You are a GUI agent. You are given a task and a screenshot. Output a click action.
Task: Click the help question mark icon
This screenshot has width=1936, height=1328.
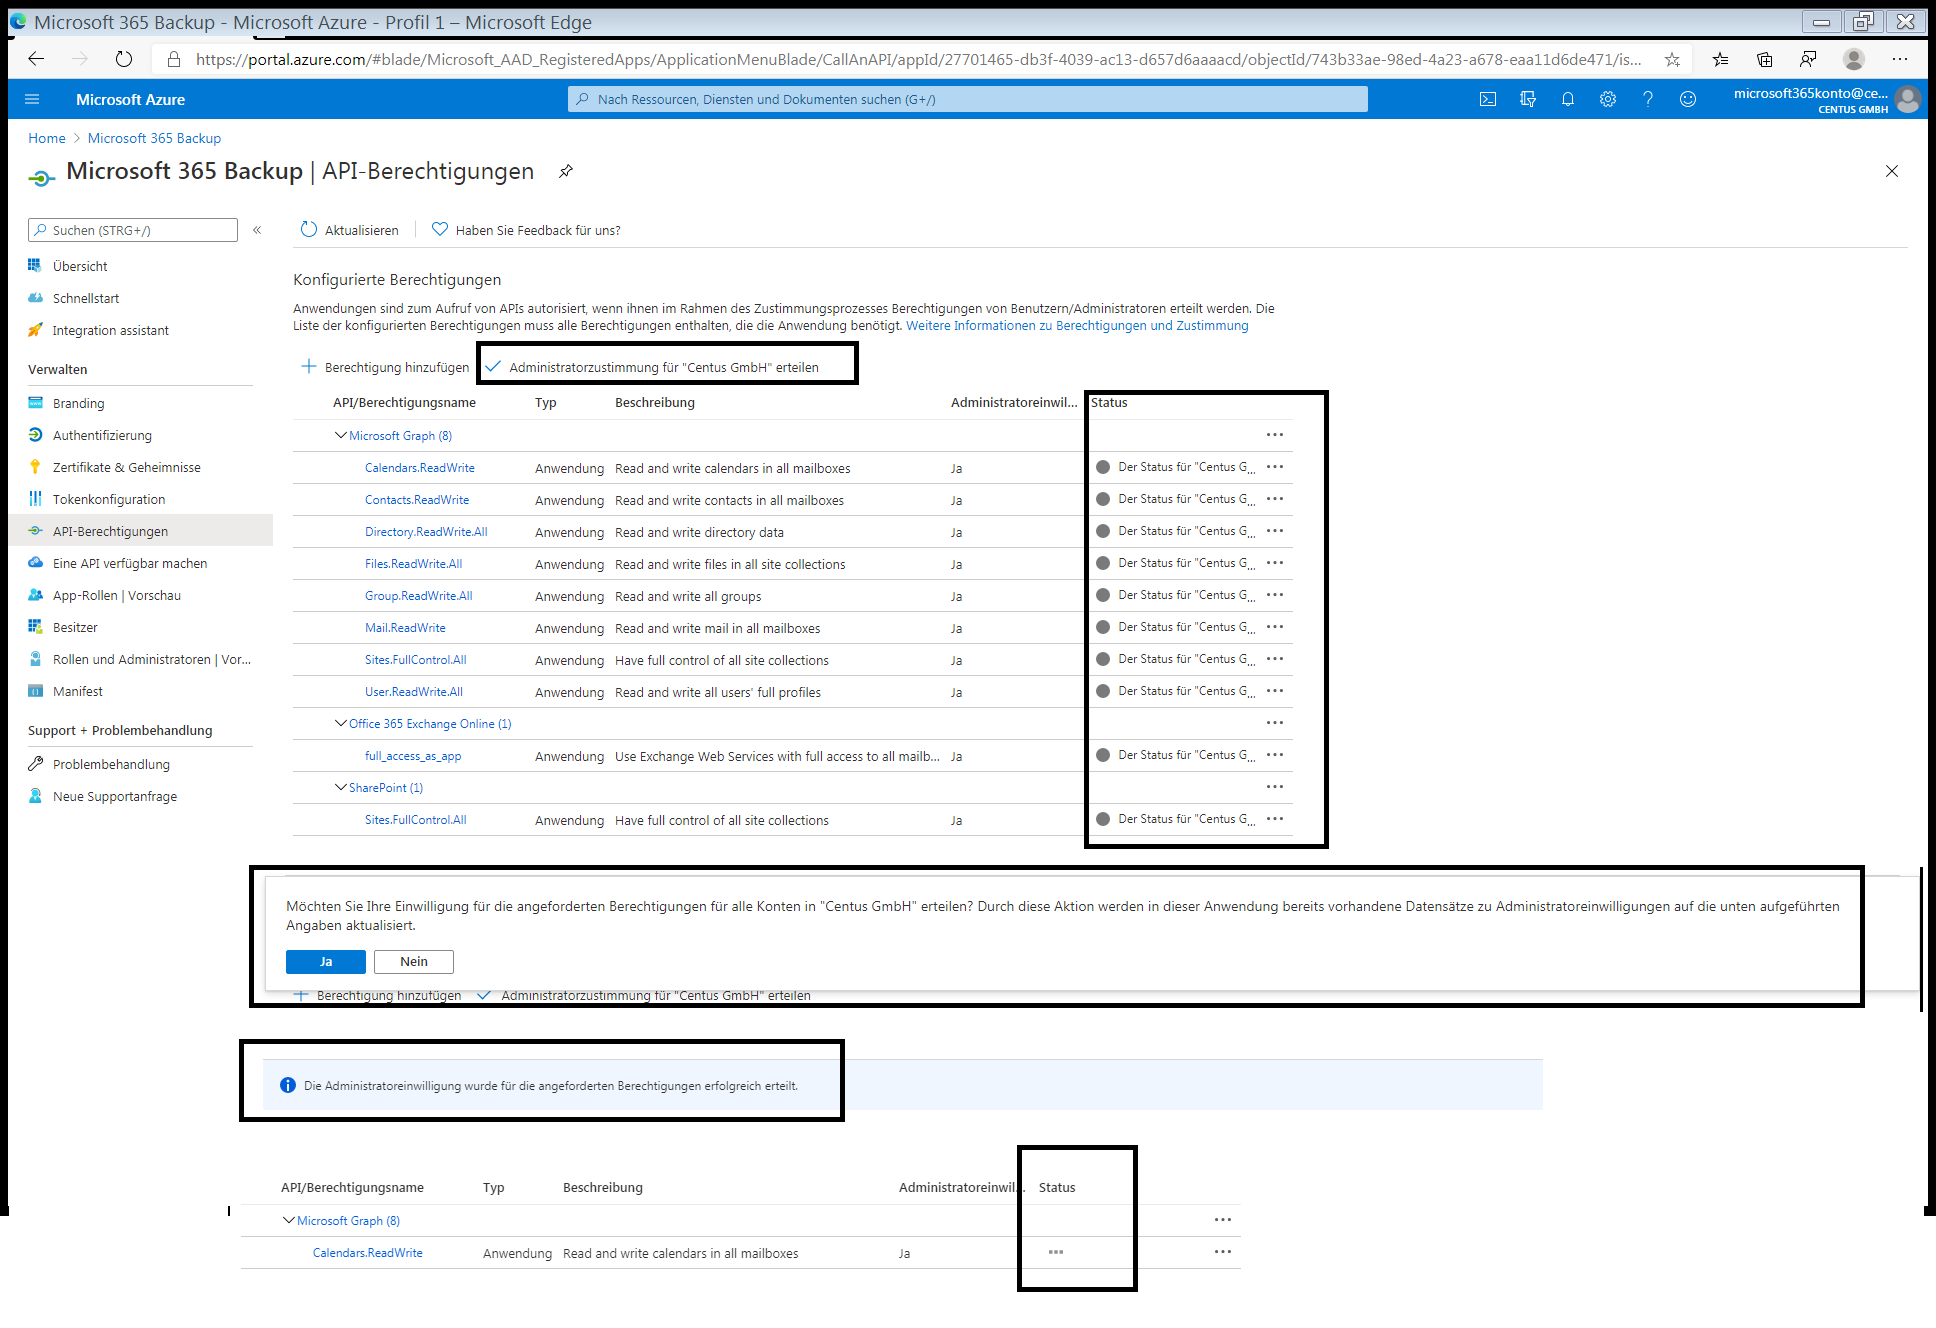(1648, 99)
